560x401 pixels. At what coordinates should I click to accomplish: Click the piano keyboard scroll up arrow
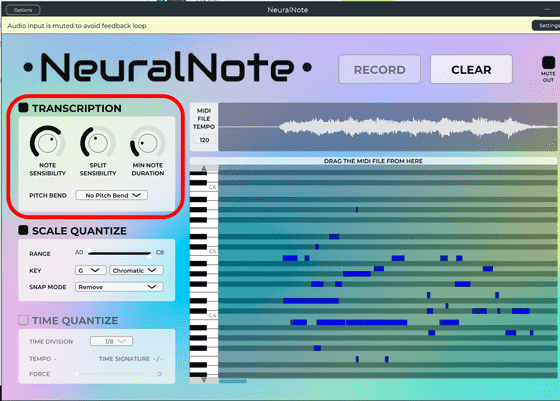(x=204, y=168)
